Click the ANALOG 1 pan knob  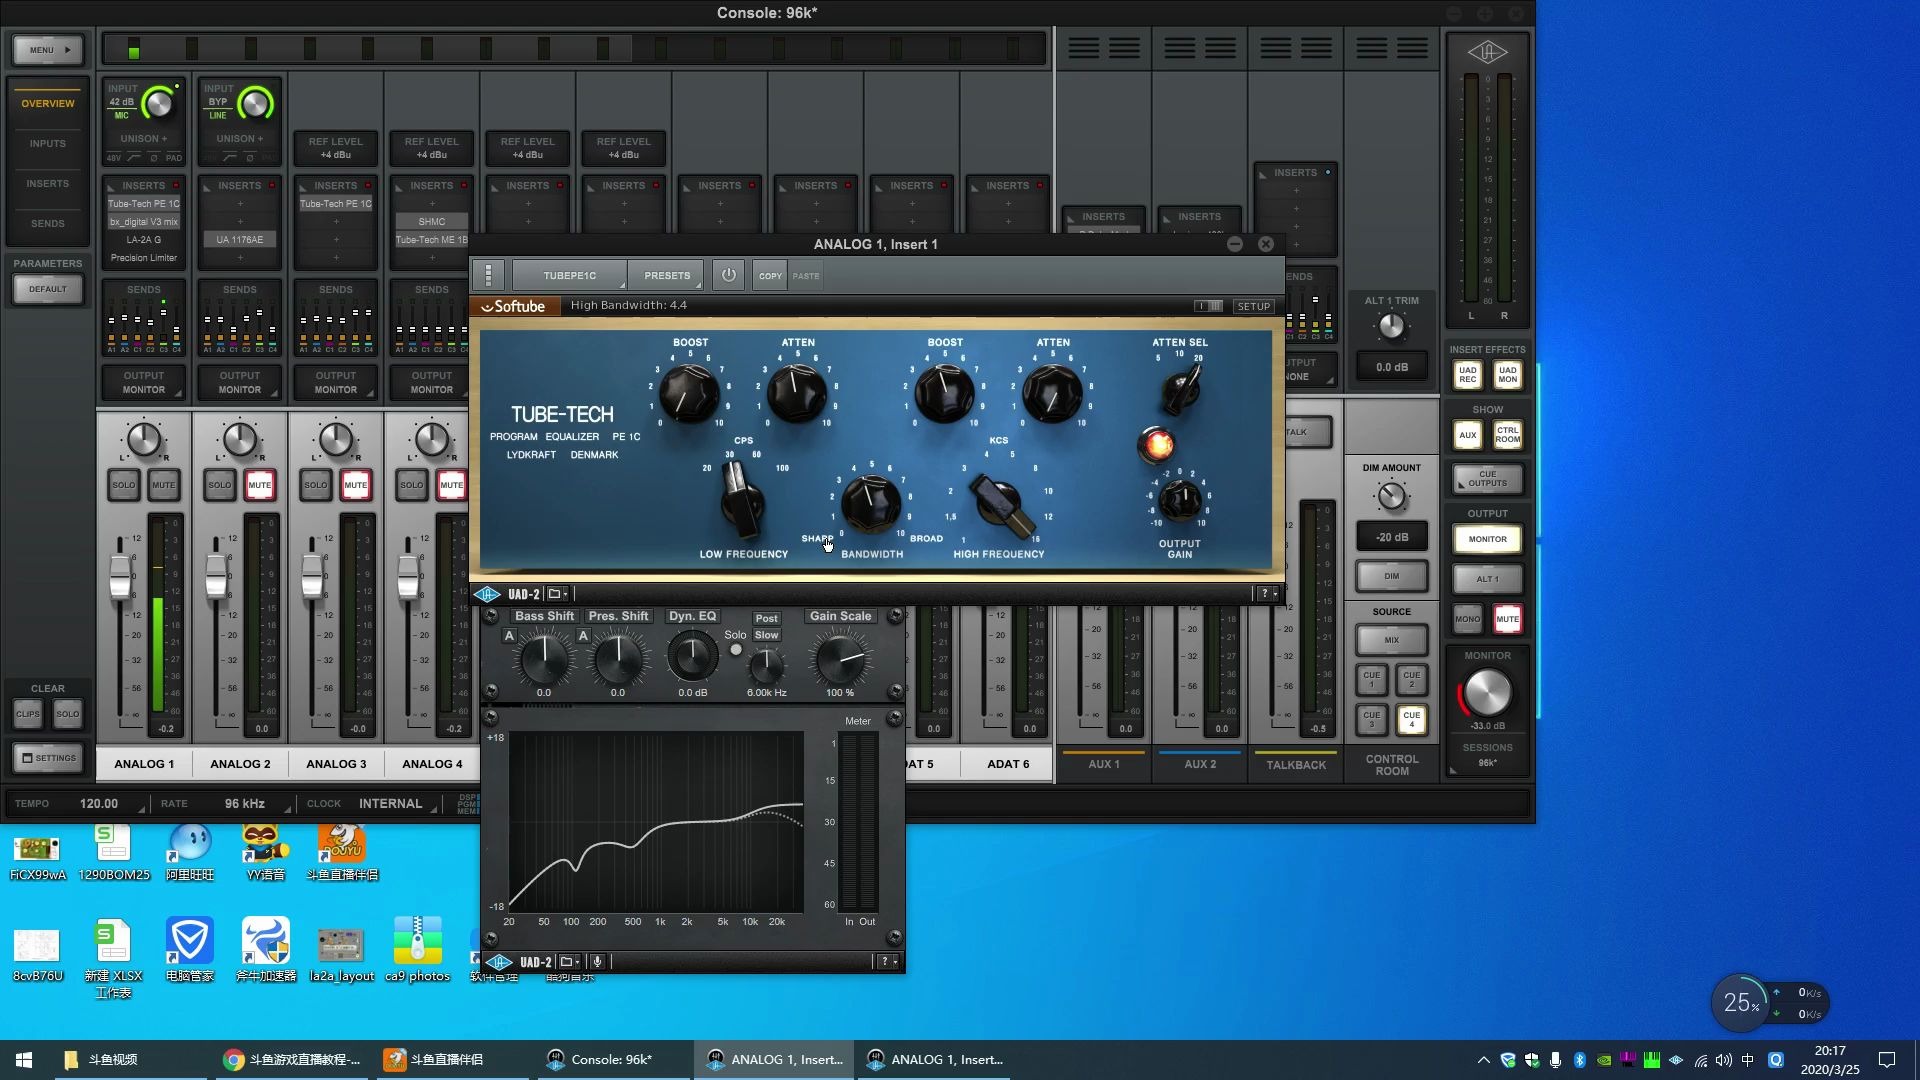pyautogui.click(x=143, y=439)
